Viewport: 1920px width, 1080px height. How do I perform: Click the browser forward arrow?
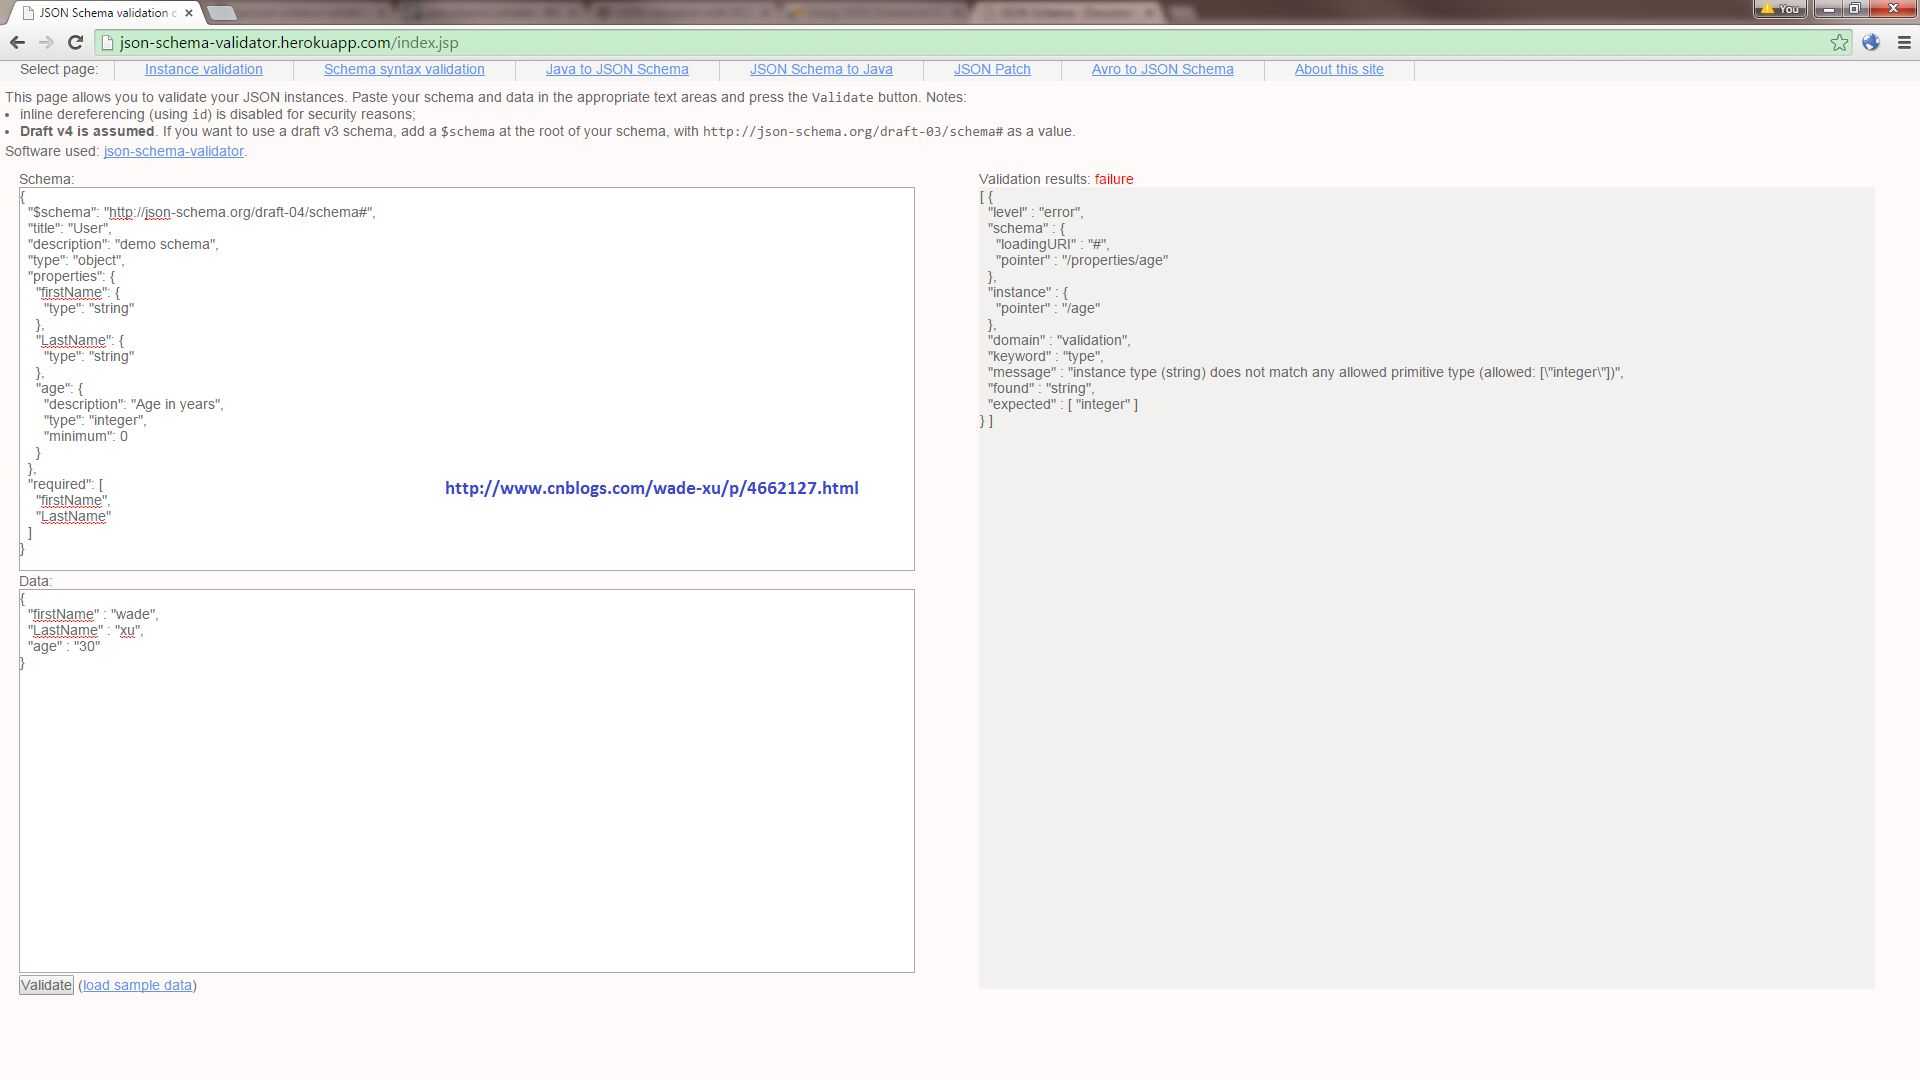point(46,42)
